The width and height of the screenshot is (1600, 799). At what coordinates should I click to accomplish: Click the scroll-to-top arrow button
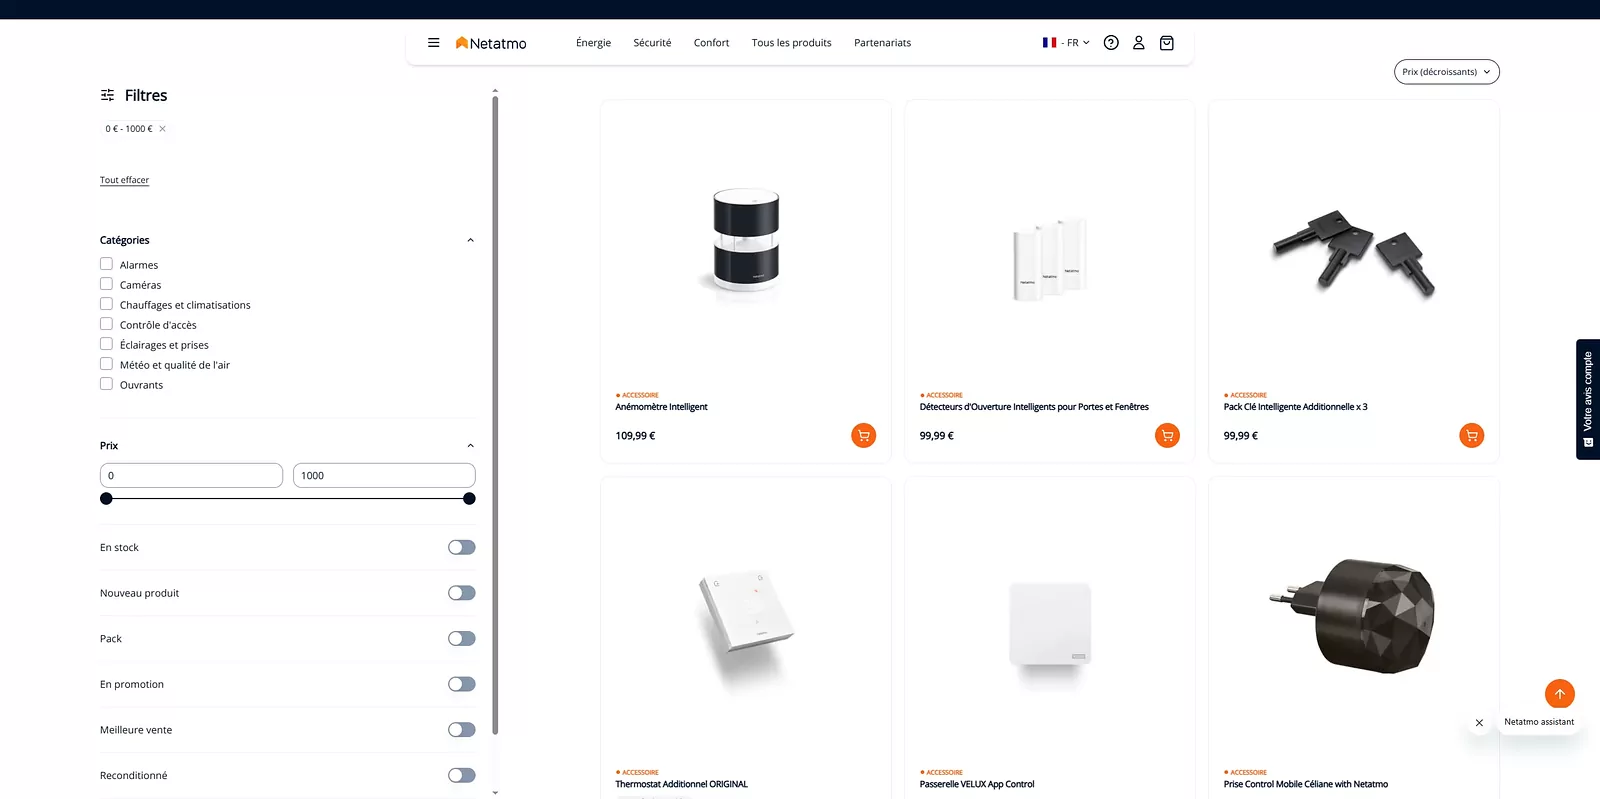click(1559, 694)
